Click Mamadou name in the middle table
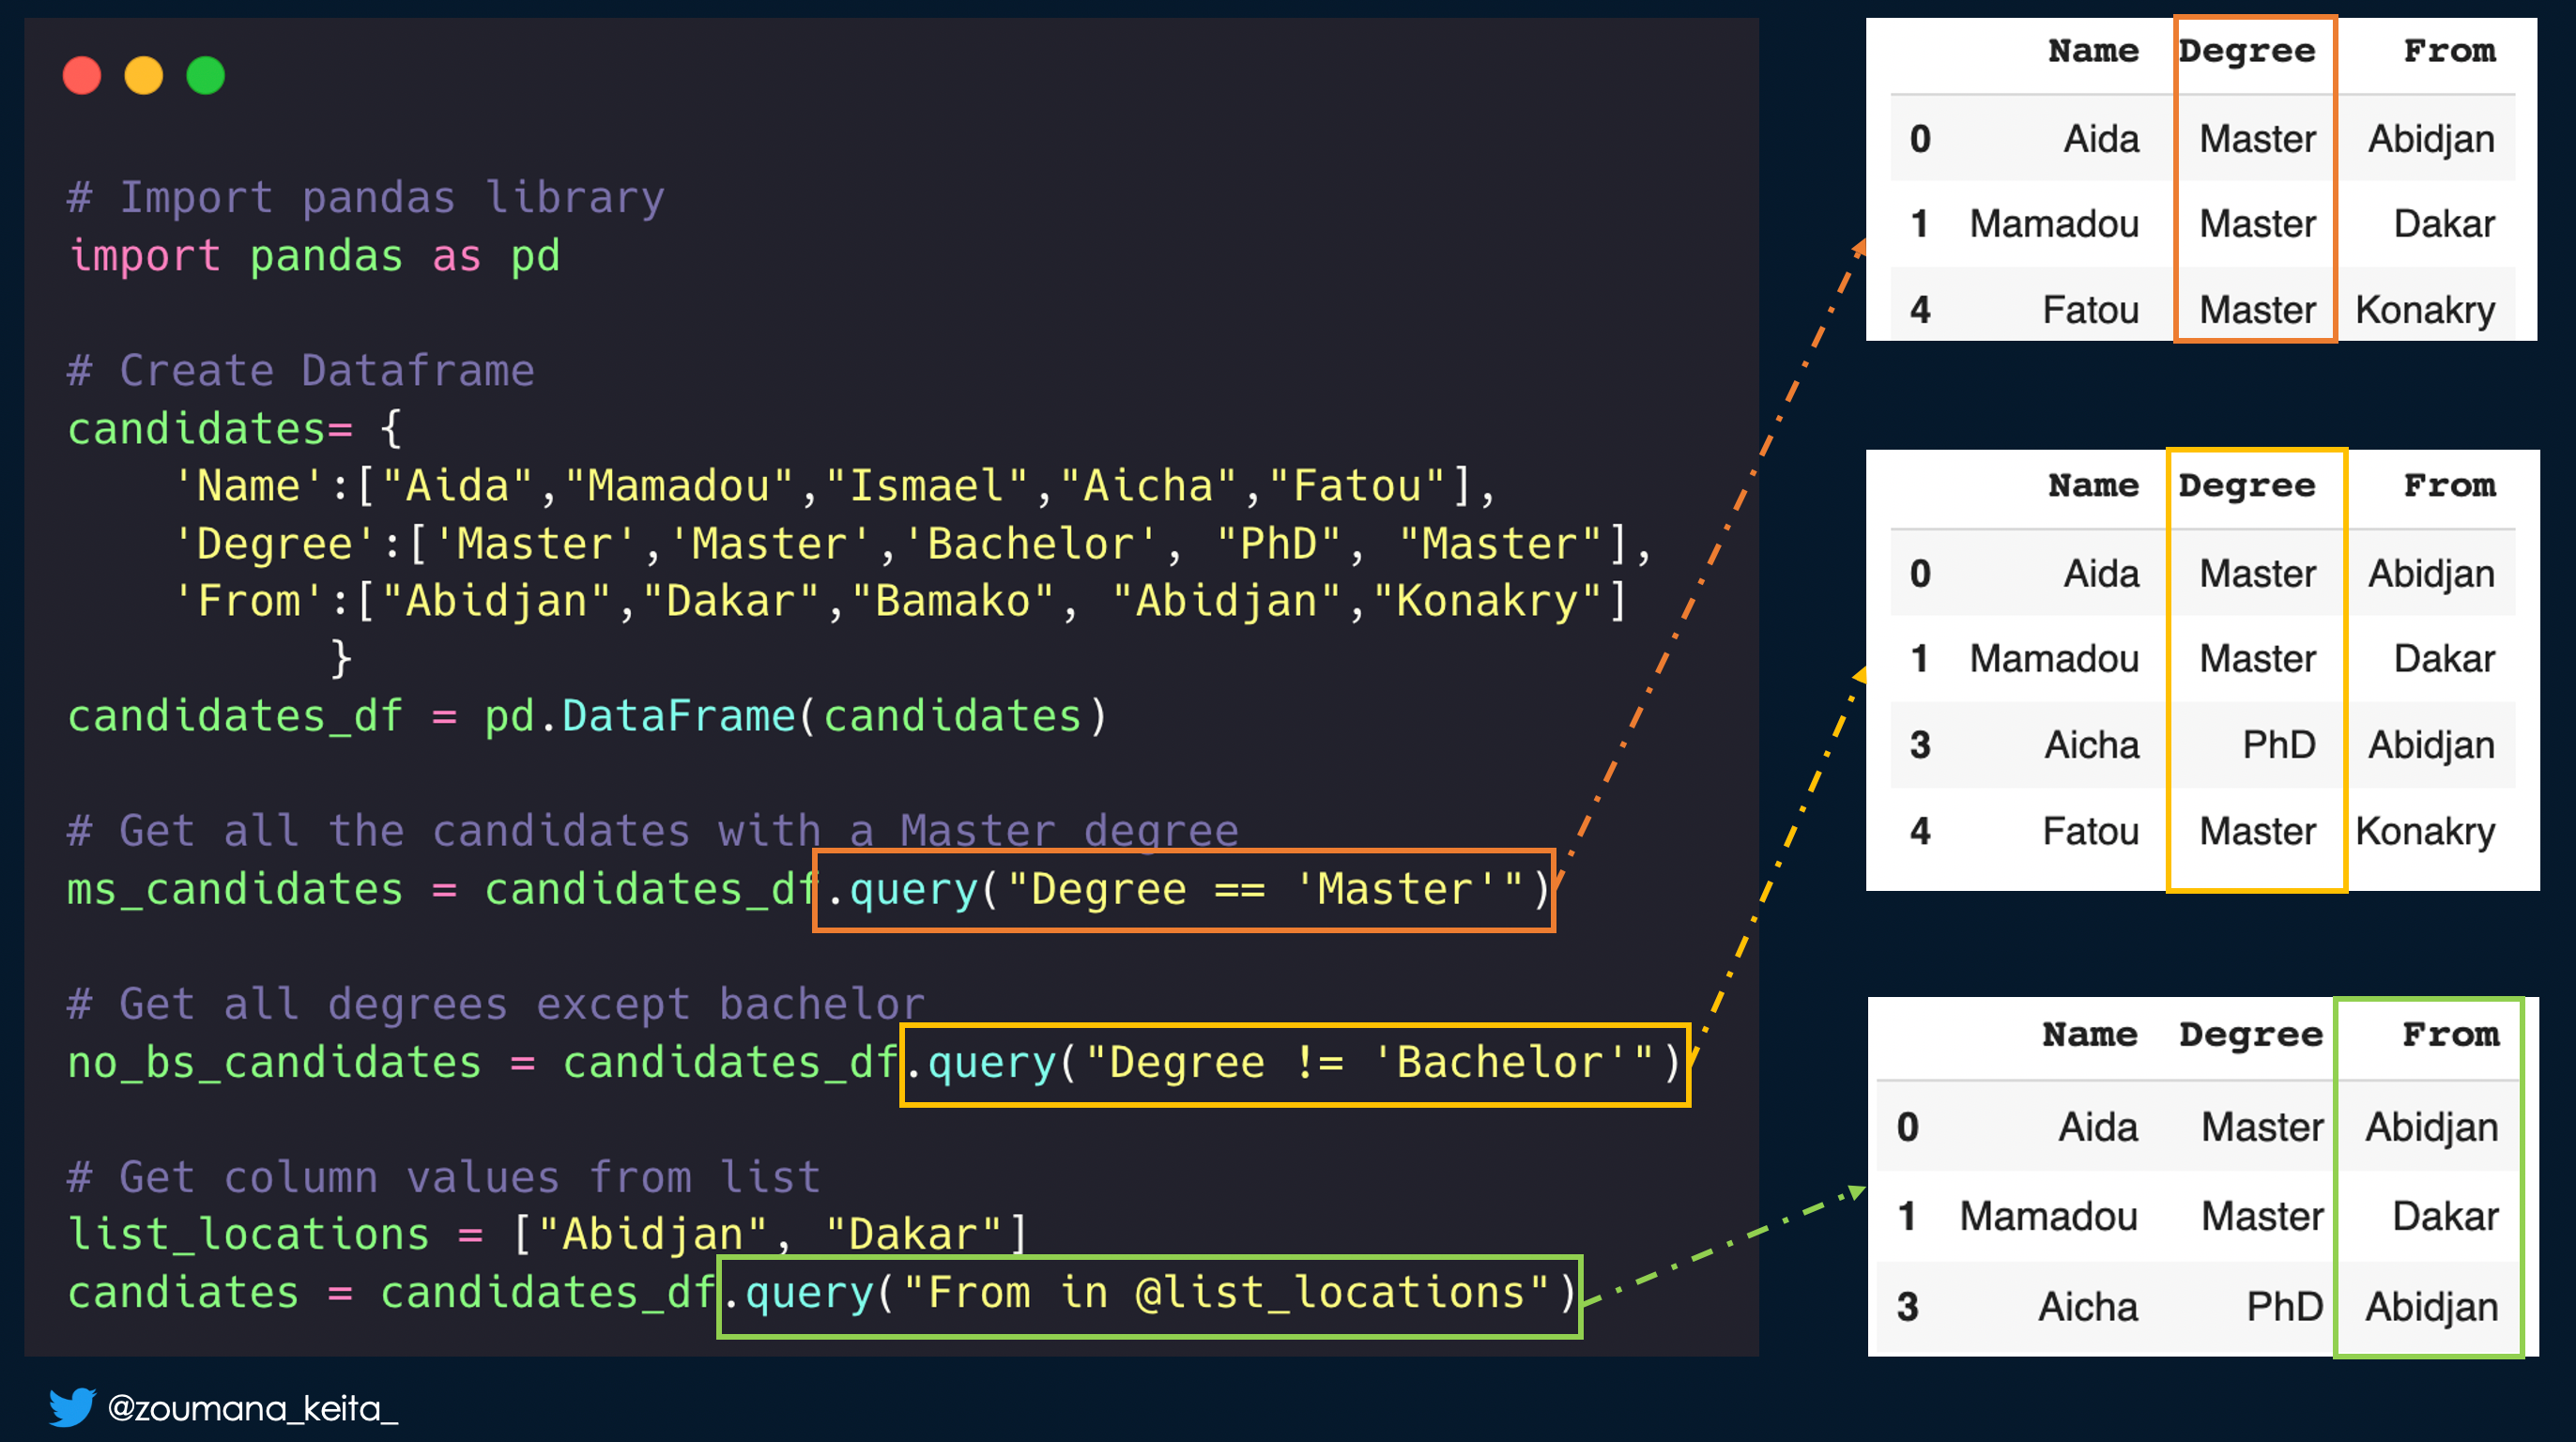2576x1442 pixels. [2054, 659]
